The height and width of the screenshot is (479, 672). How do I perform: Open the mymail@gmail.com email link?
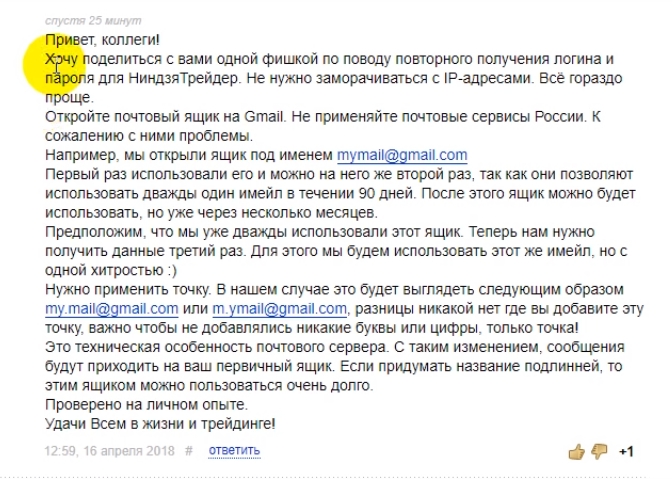402,155
